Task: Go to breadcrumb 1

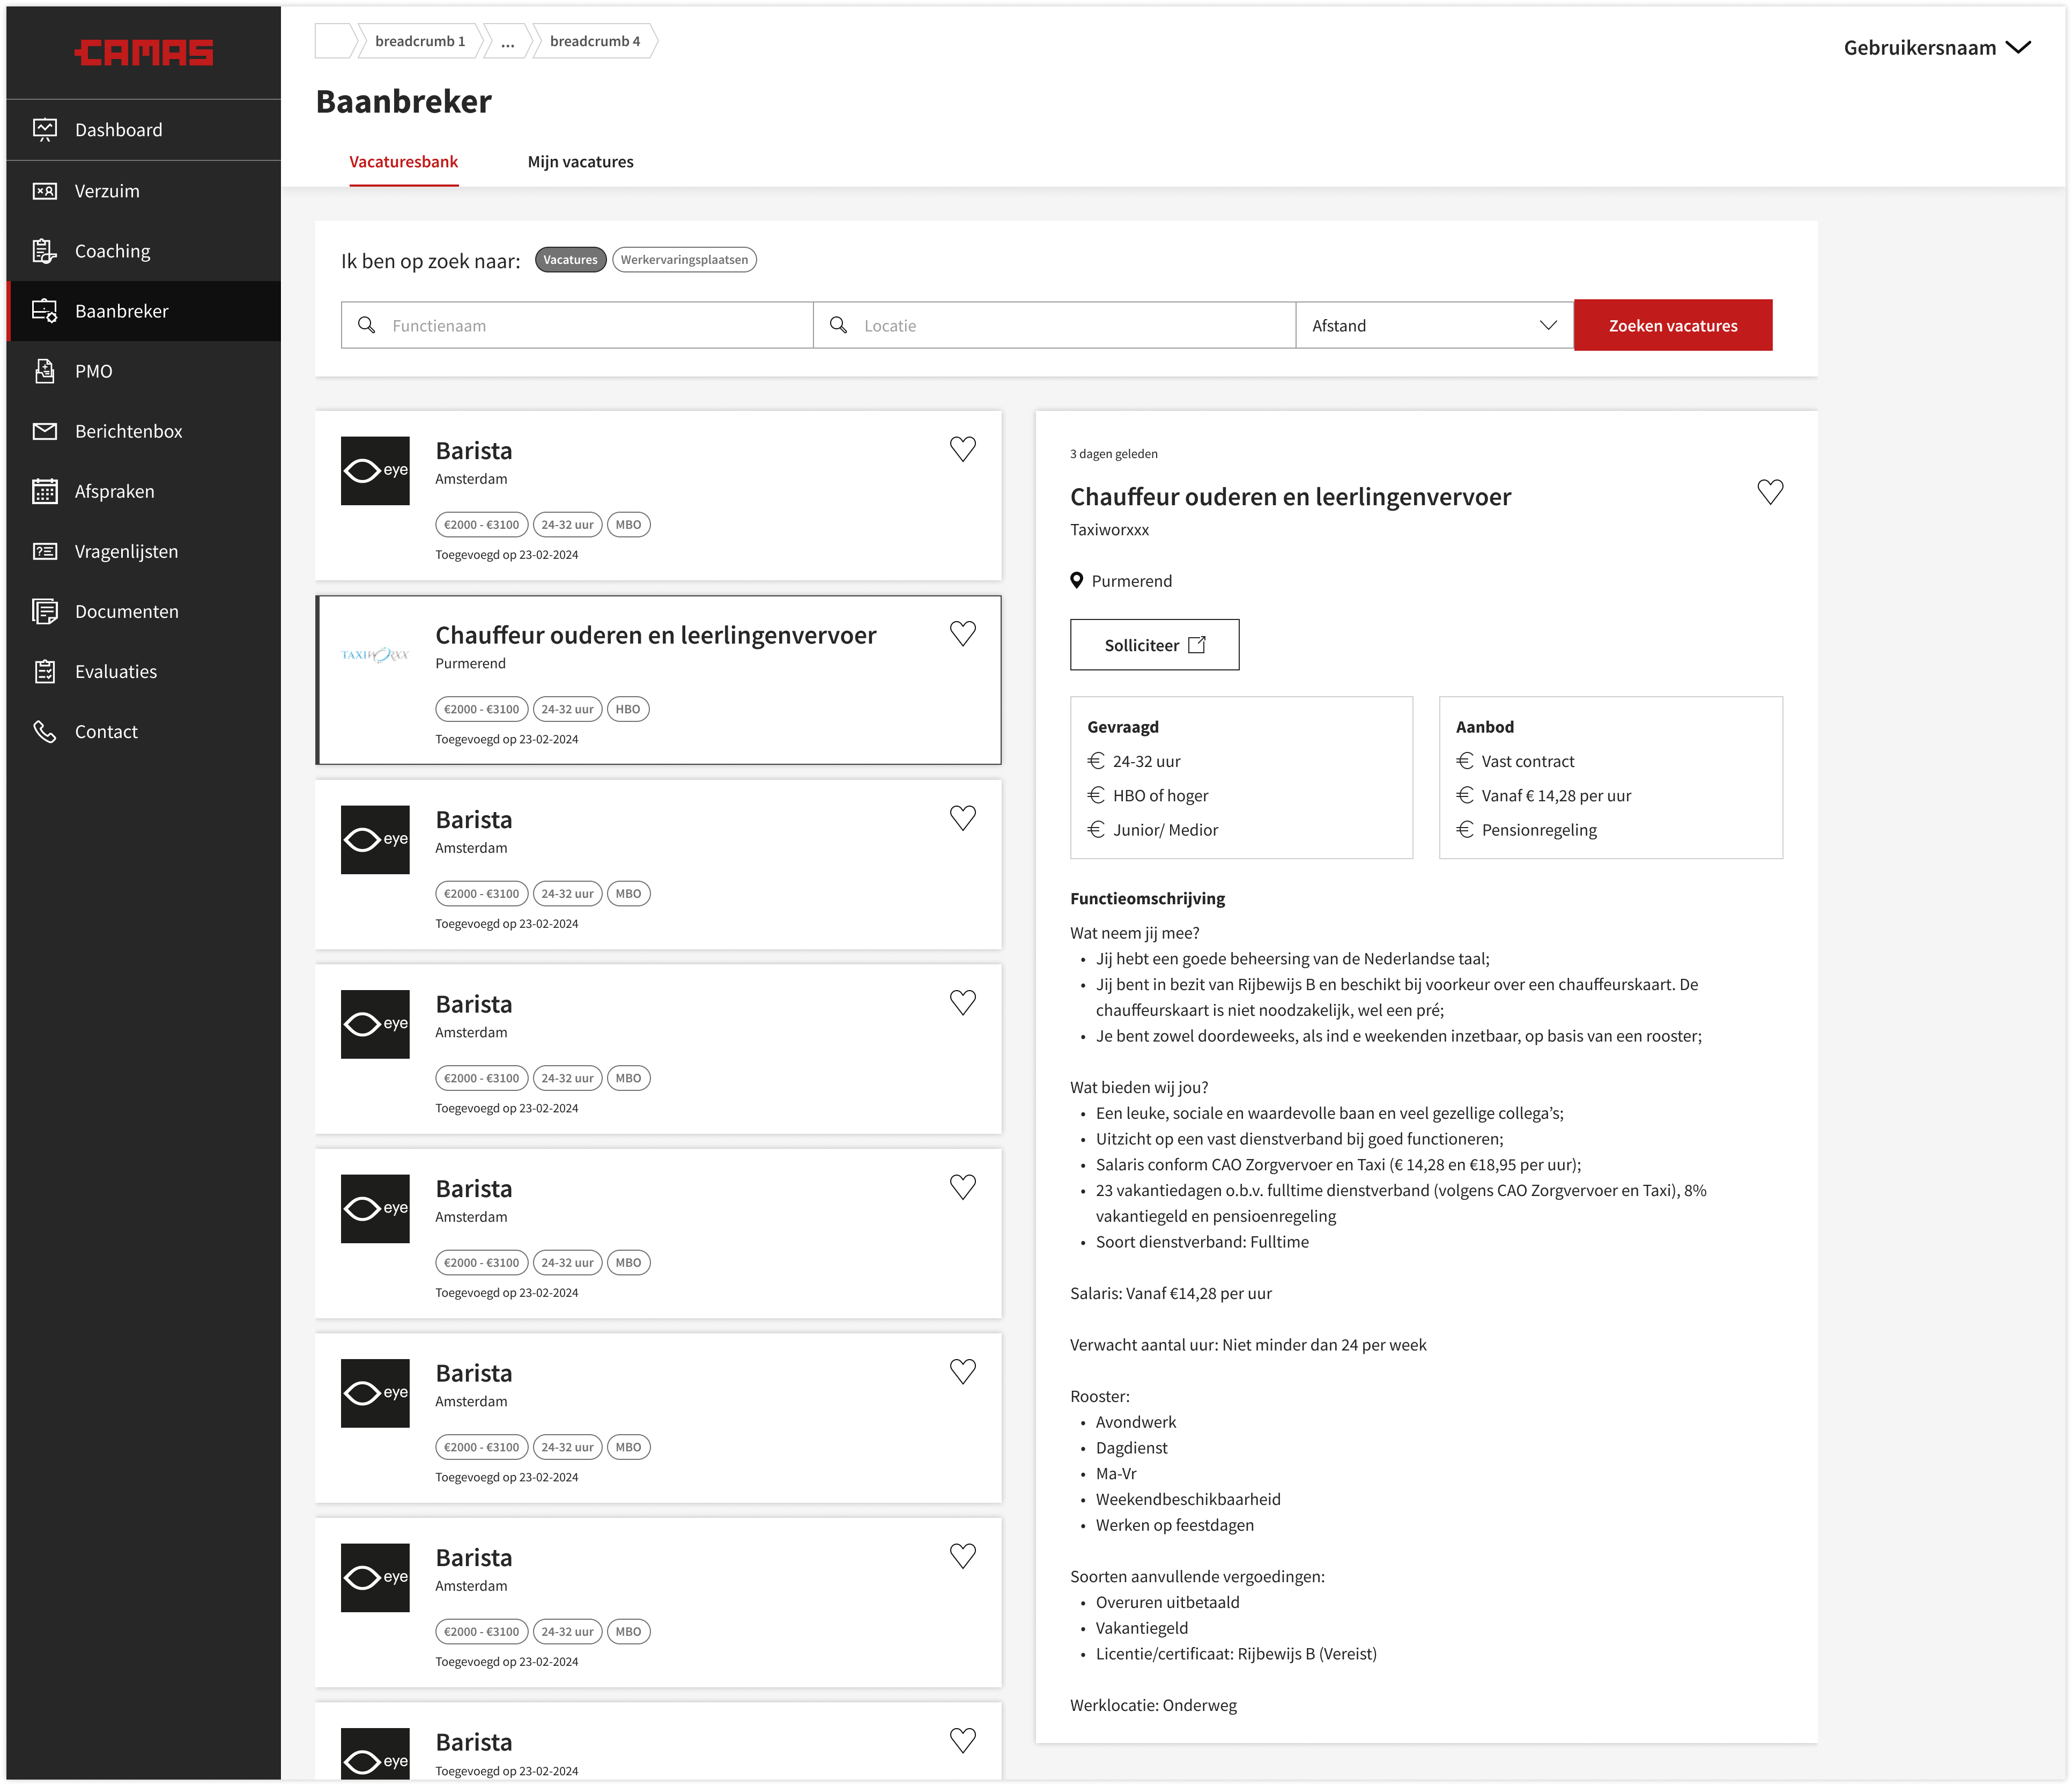Action: click(x=420, y=41)
